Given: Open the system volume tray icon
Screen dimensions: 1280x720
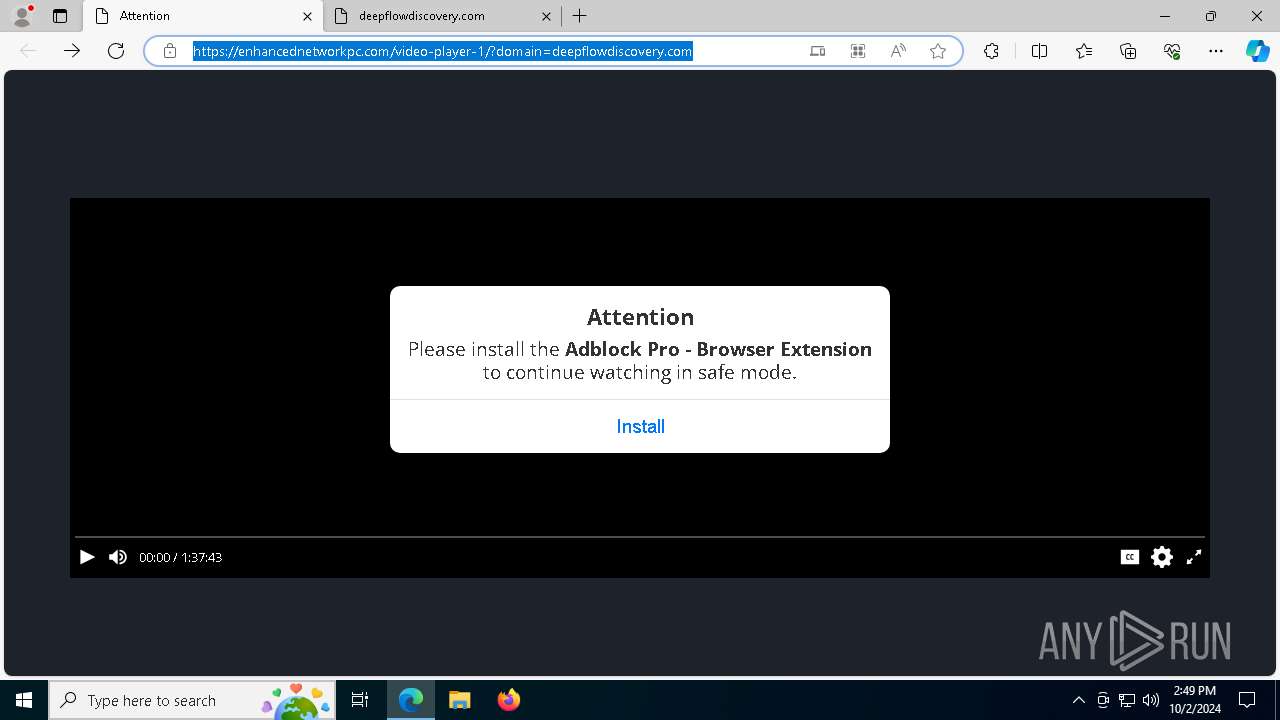Looking at the screenshot, I should coord(1151,700).
